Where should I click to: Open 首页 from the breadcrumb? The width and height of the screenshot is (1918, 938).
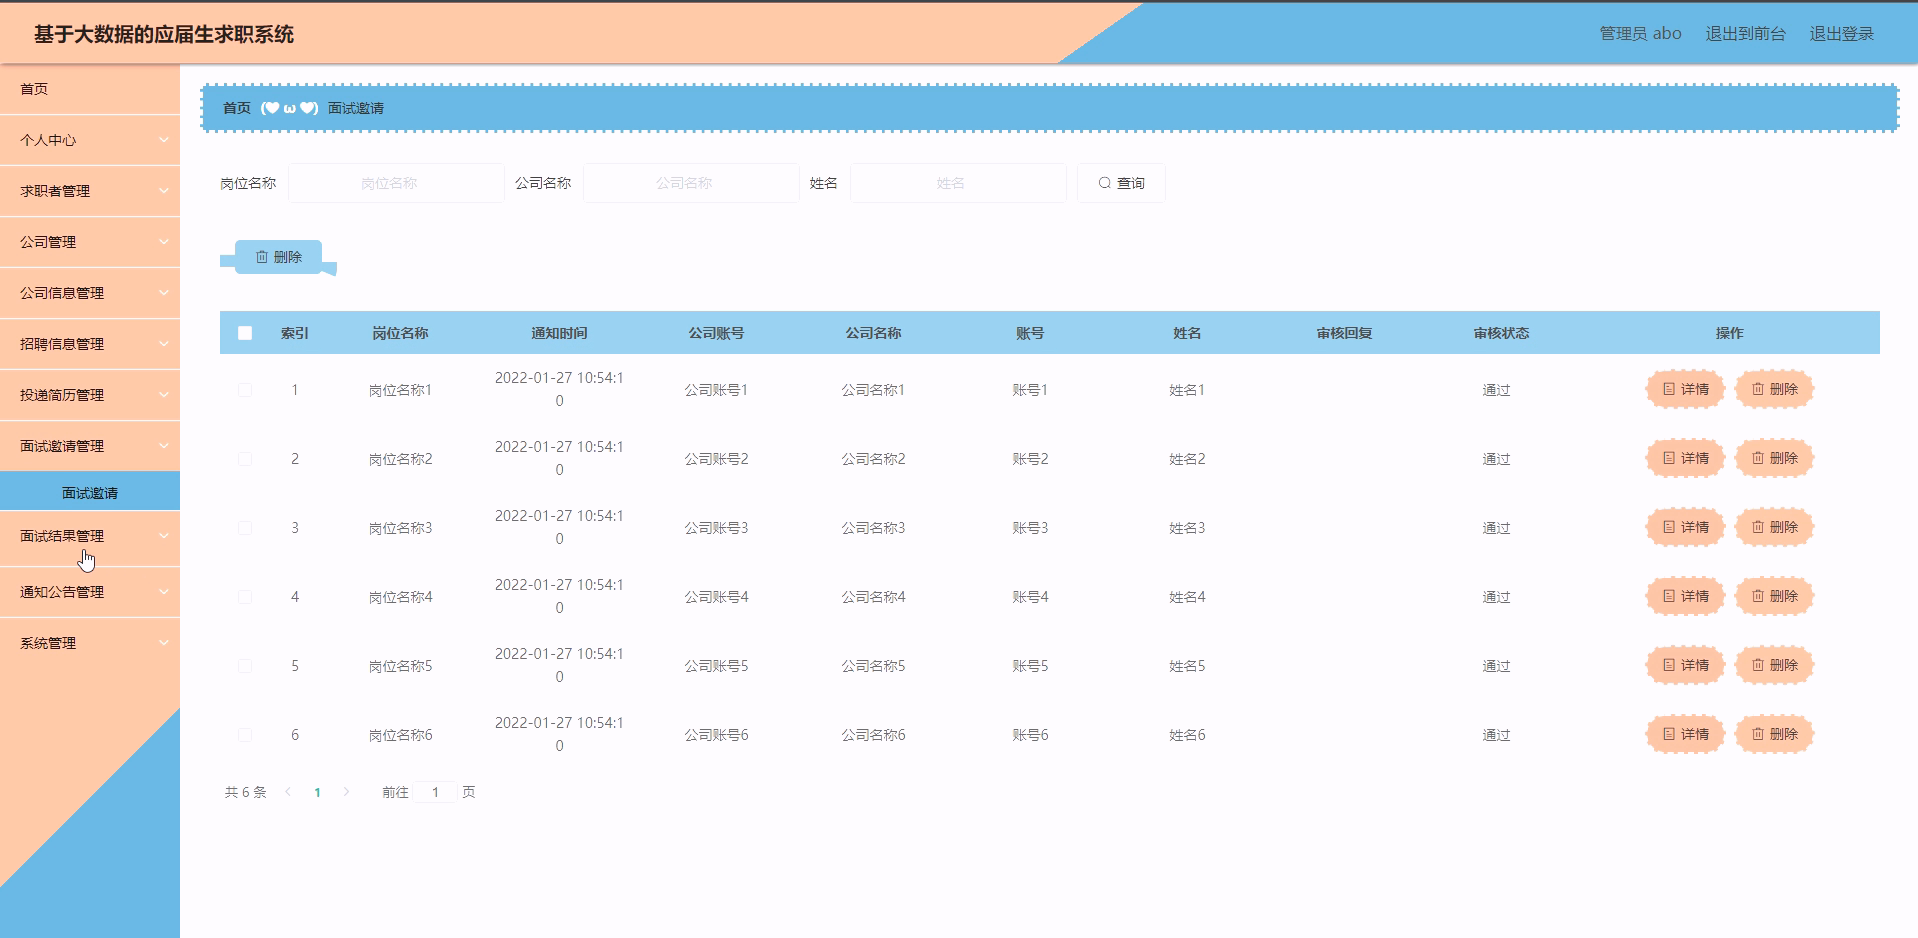coord(236,107)
